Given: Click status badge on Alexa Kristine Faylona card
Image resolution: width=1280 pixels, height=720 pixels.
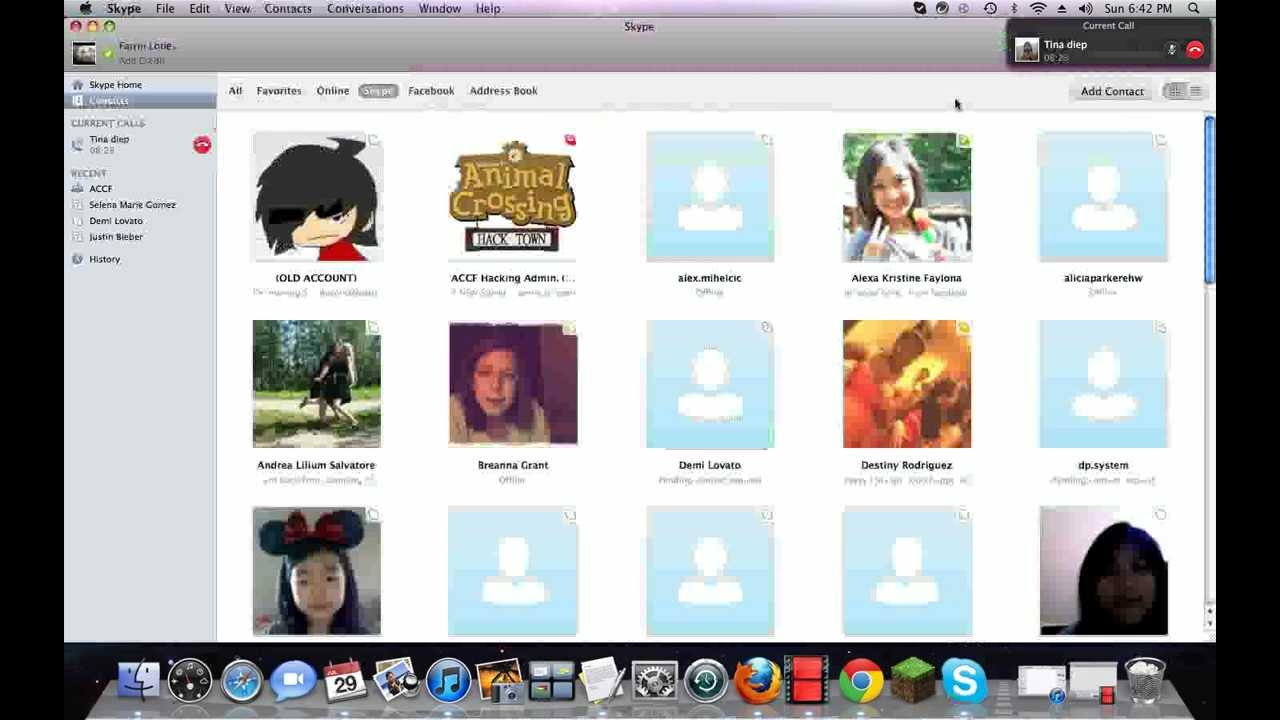Looking at the screenshot, I should coord(964,140).
